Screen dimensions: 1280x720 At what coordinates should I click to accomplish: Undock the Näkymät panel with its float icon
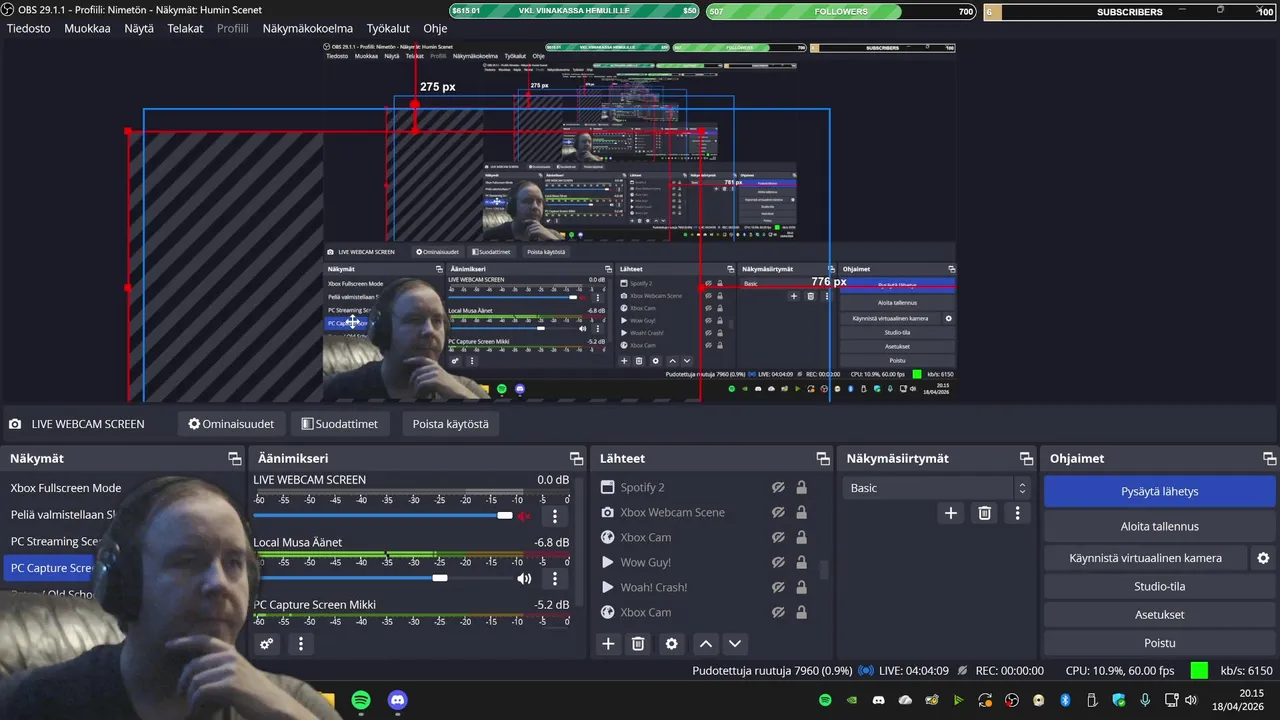pyautogui.click(x=234, y=458)
